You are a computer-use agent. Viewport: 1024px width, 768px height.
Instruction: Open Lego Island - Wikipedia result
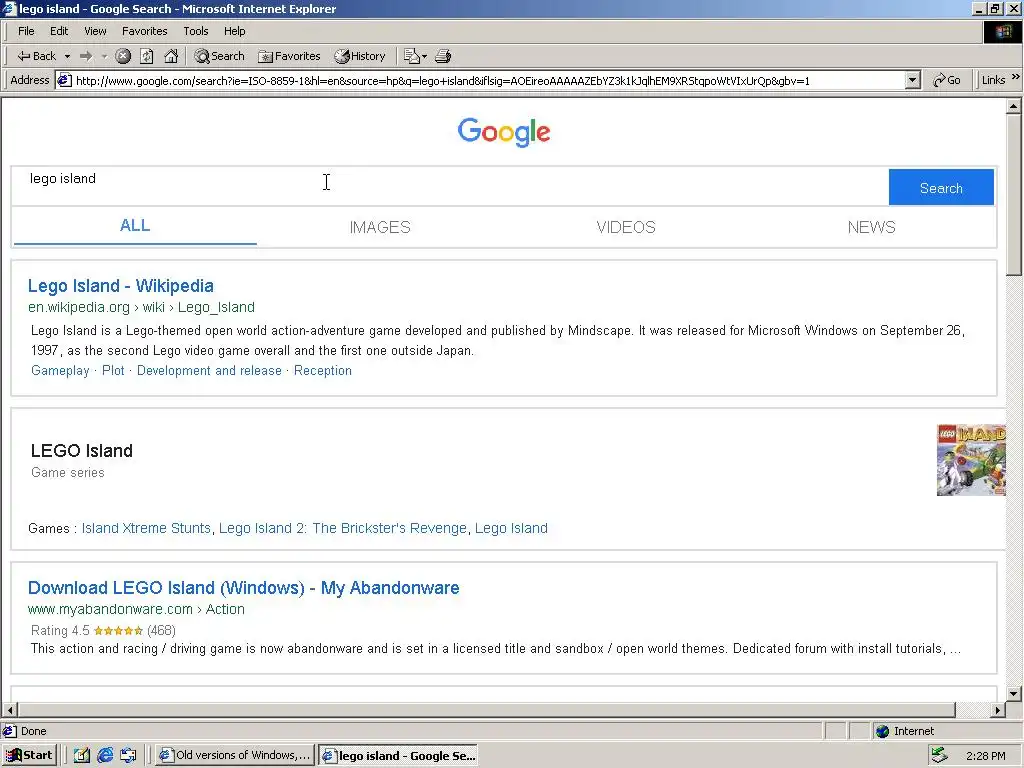tap(121, 286)
